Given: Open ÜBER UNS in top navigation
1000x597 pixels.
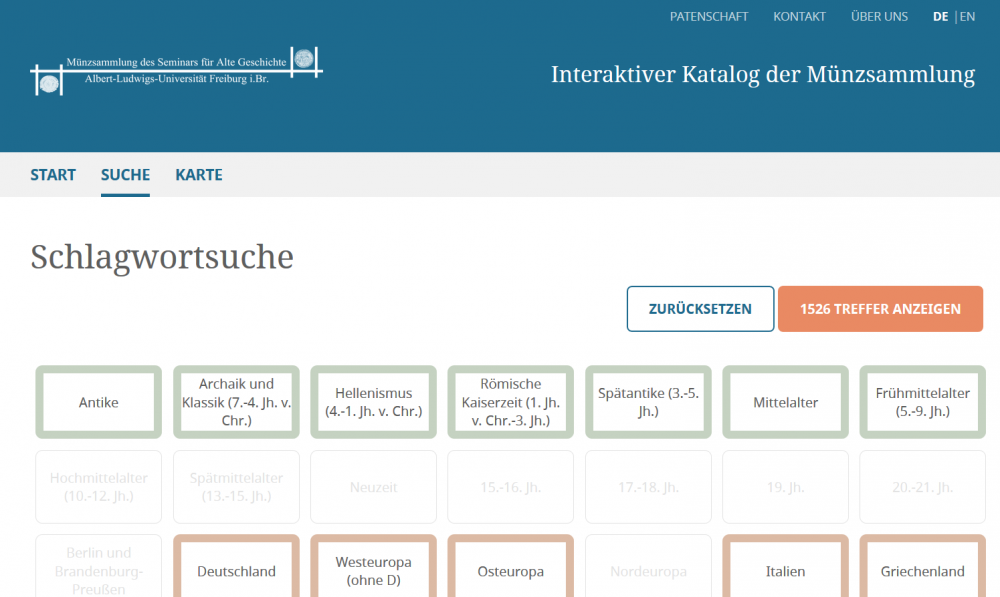Looking at the screenshot, I should pyautogui.click(x=879, y=16).
